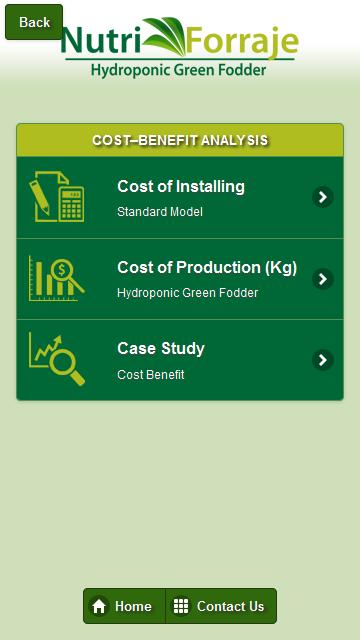Click the Cost–Benefit Analysis header bar

pyautogui.click(x=180, y=140)
